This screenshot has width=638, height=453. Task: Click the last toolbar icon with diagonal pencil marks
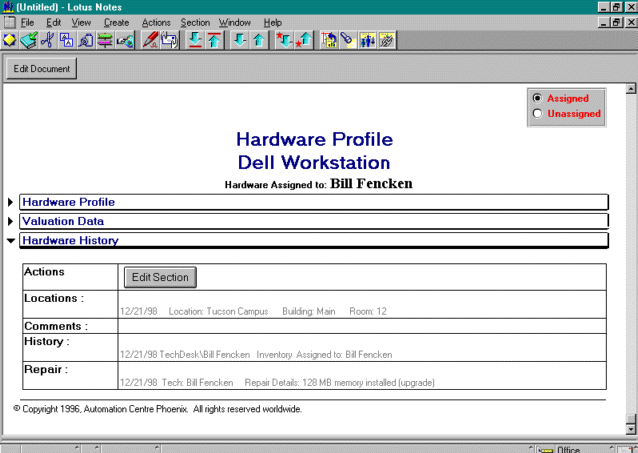tap(387, 40)
